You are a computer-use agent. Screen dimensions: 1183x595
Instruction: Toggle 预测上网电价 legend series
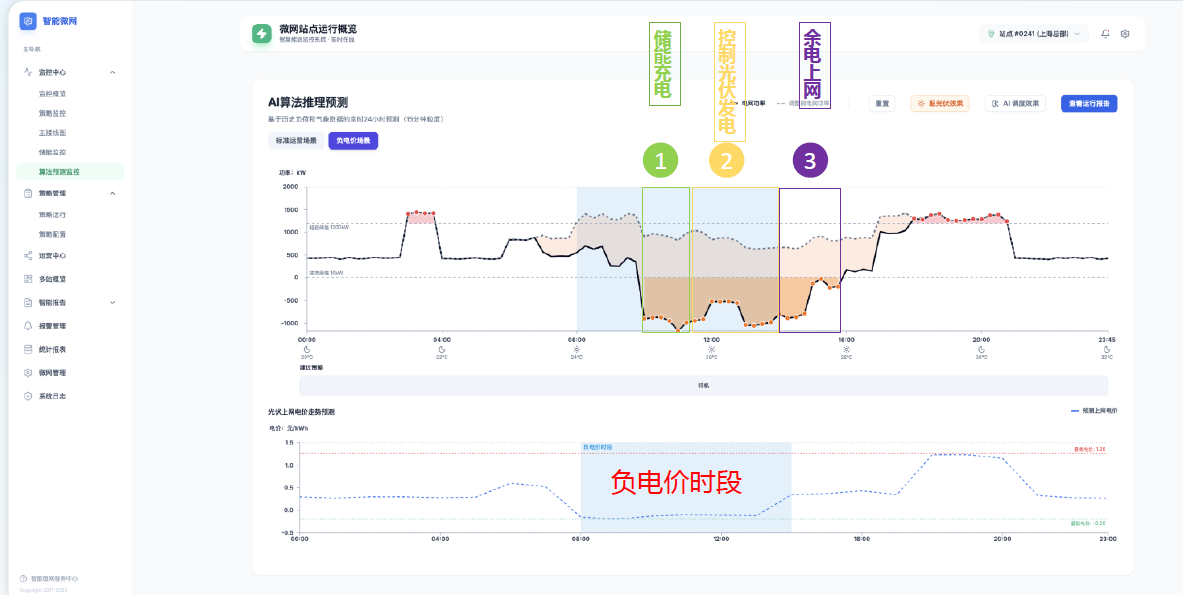pyautogui.click(x=1094, y=411)
